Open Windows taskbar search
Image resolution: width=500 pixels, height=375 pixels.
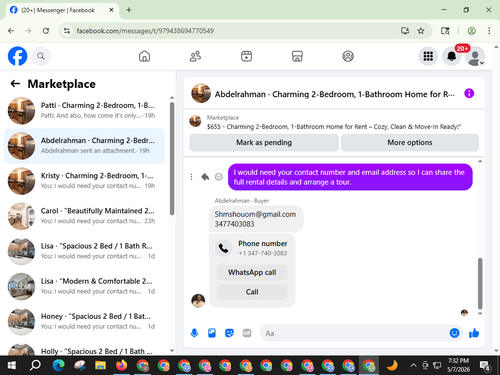coord(35,366)
